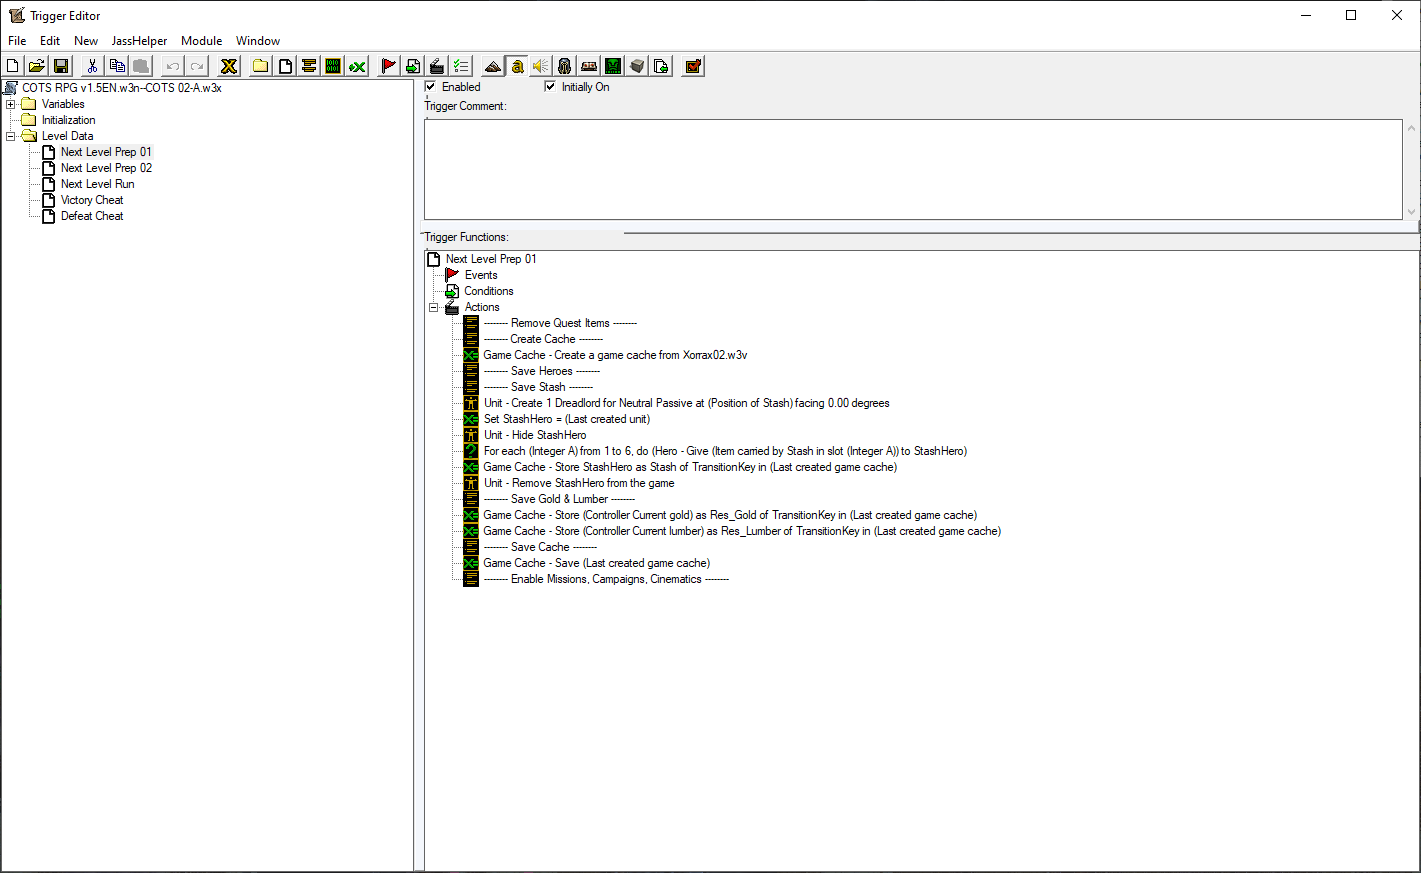Image resolution: width=1421 pixels, height=873 pixels.
Task: Select the Create Cache comment line
Action: (x=543, y=339)
